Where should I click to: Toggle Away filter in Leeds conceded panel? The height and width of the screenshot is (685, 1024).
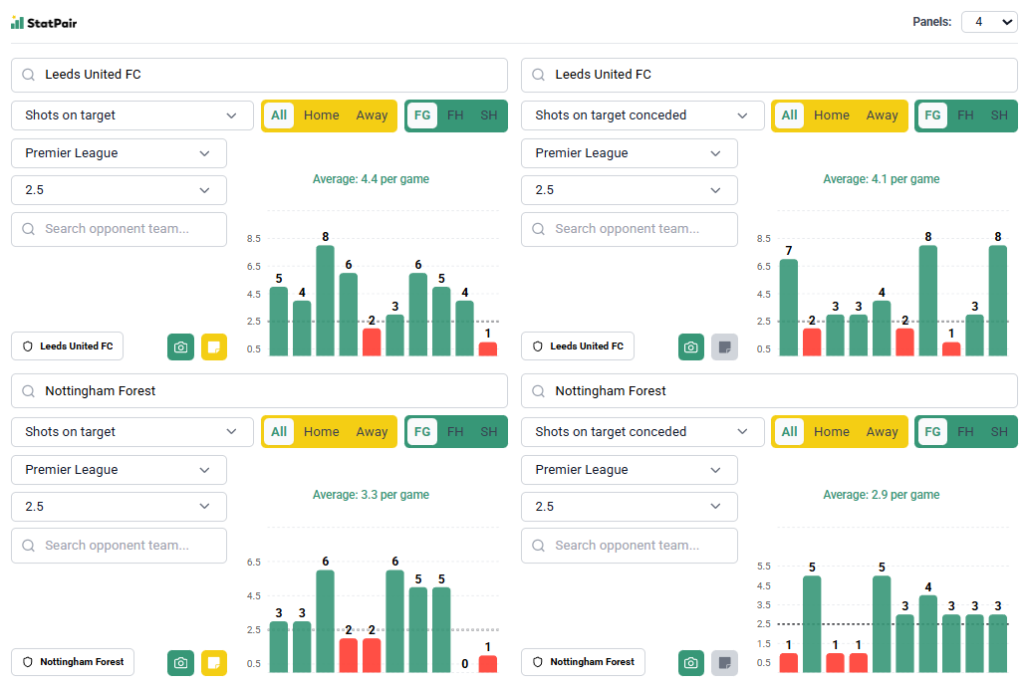[x=881, y=115]
